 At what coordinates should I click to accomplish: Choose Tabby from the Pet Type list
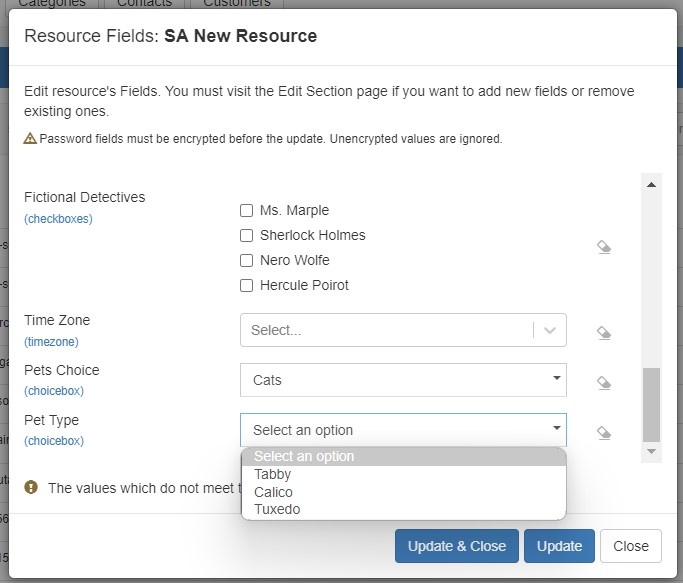pyautogui.click(x=273, y=475)
